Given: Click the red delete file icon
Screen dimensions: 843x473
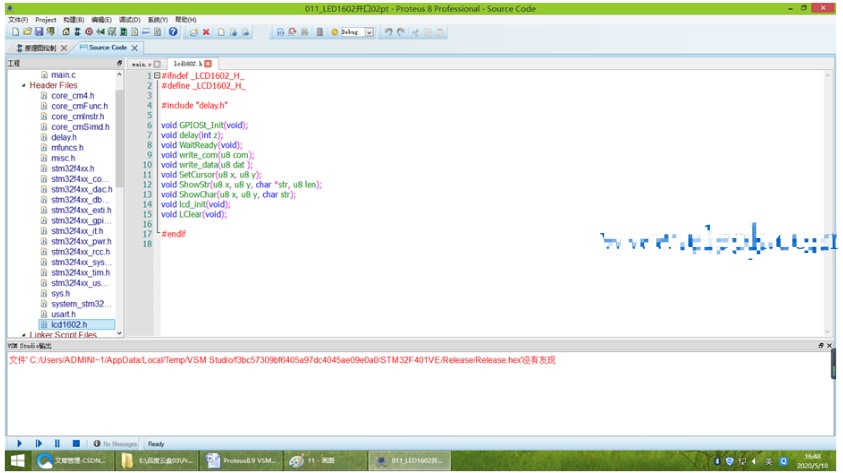Looking at the screenshot, I should (x=206, y=32).
